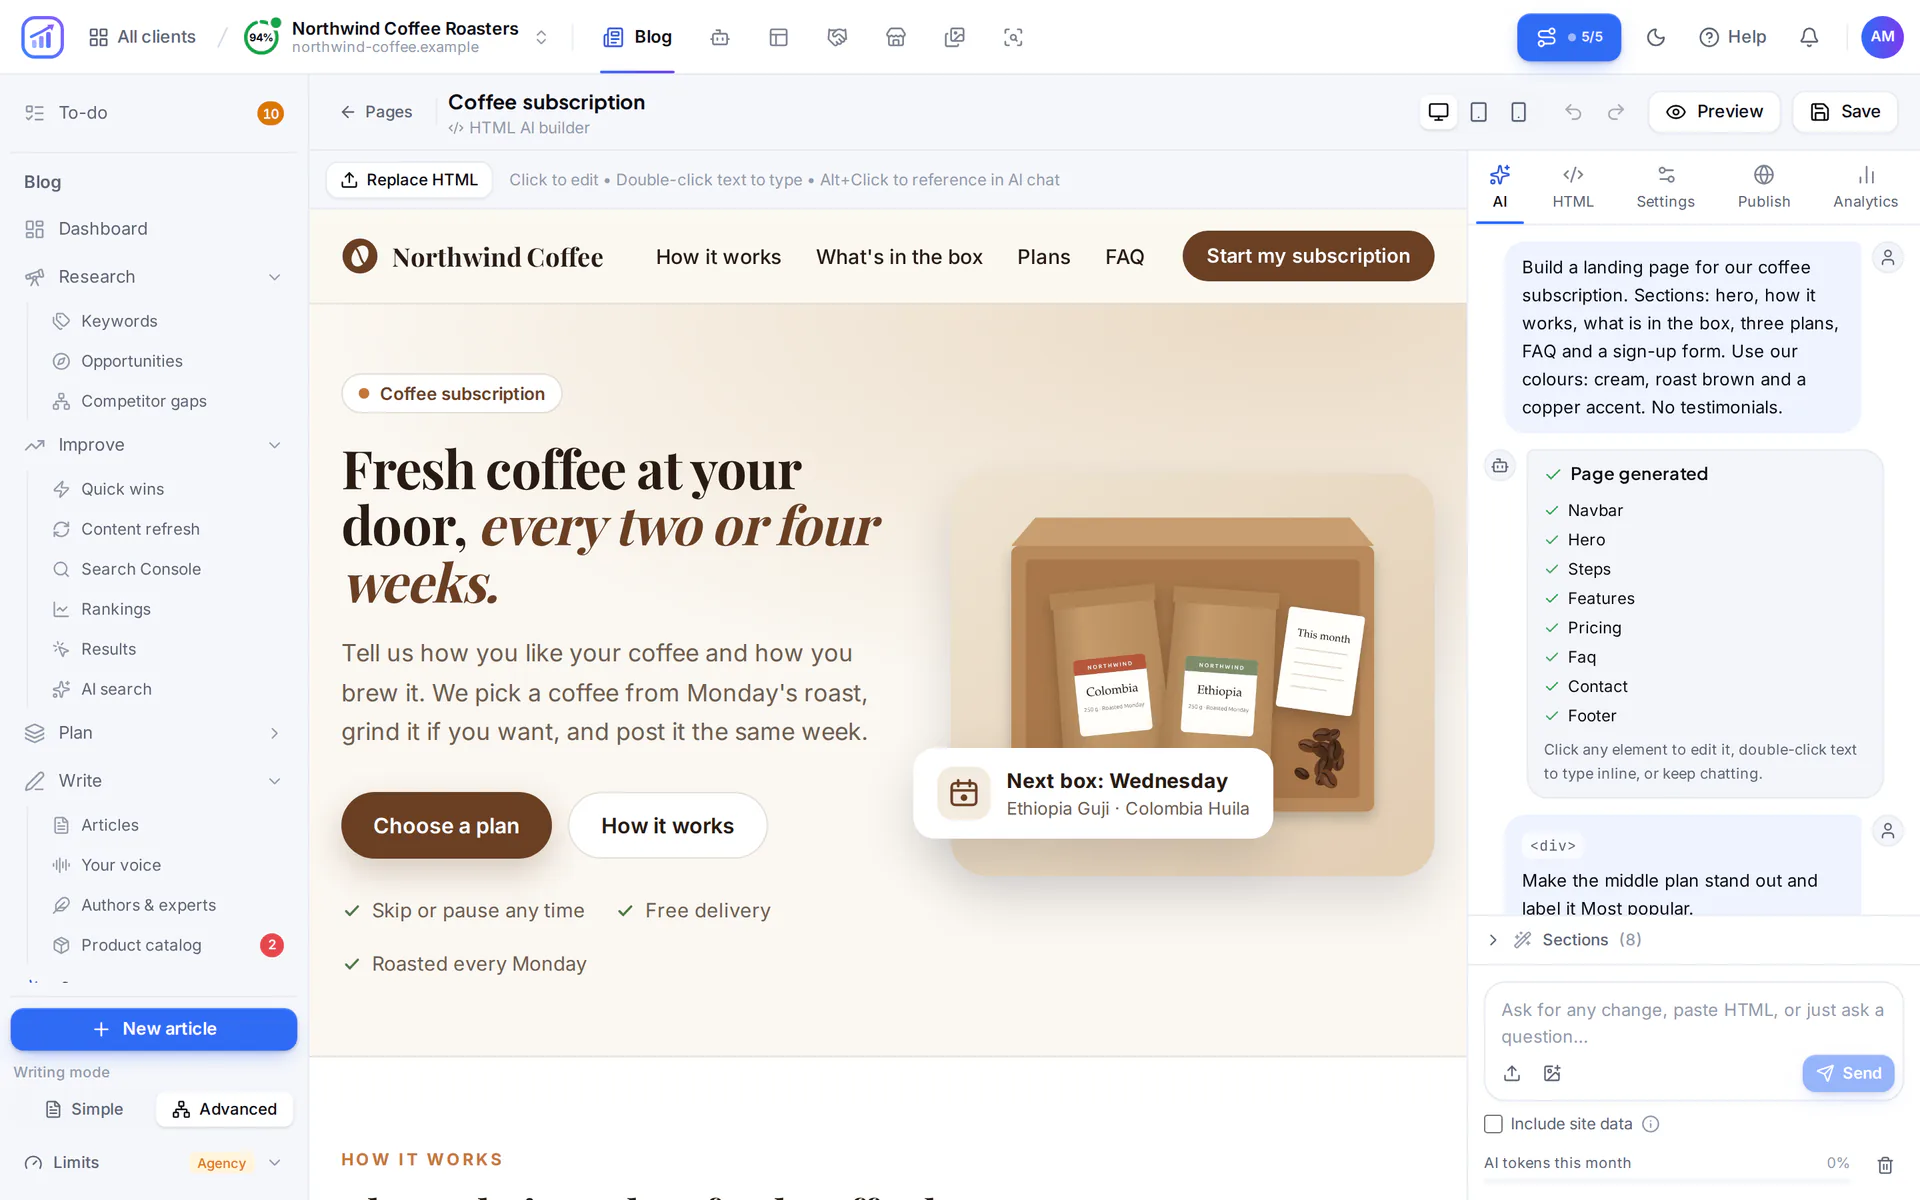Viewport: 1920px width, 1200px height.
Task: Open the notifications bell
Action: pyautogui.click(x=1809, y=37)
